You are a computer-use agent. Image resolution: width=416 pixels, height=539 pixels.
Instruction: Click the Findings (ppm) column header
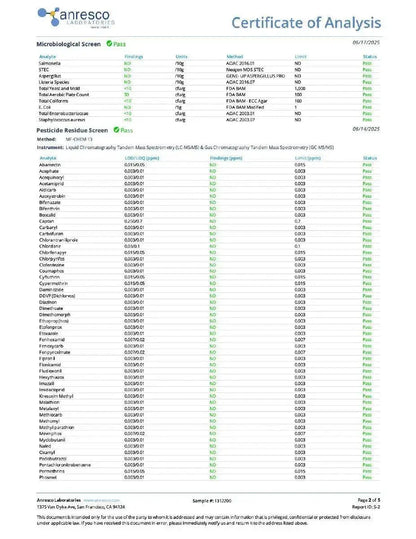(x=226, y=158)
